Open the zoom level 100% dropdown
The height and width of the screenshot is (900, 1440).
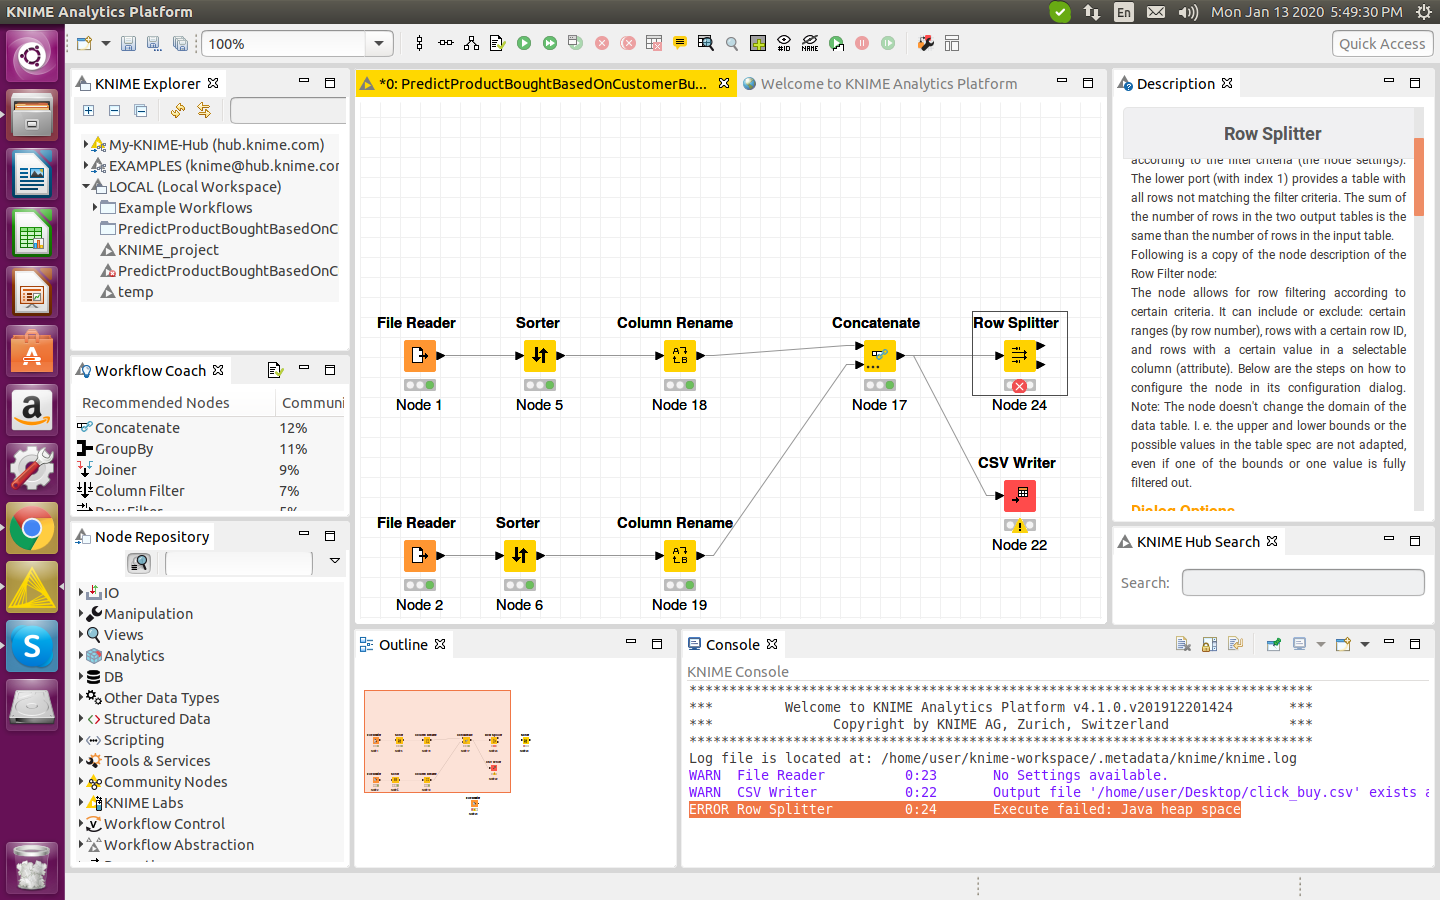coord(378,43)
